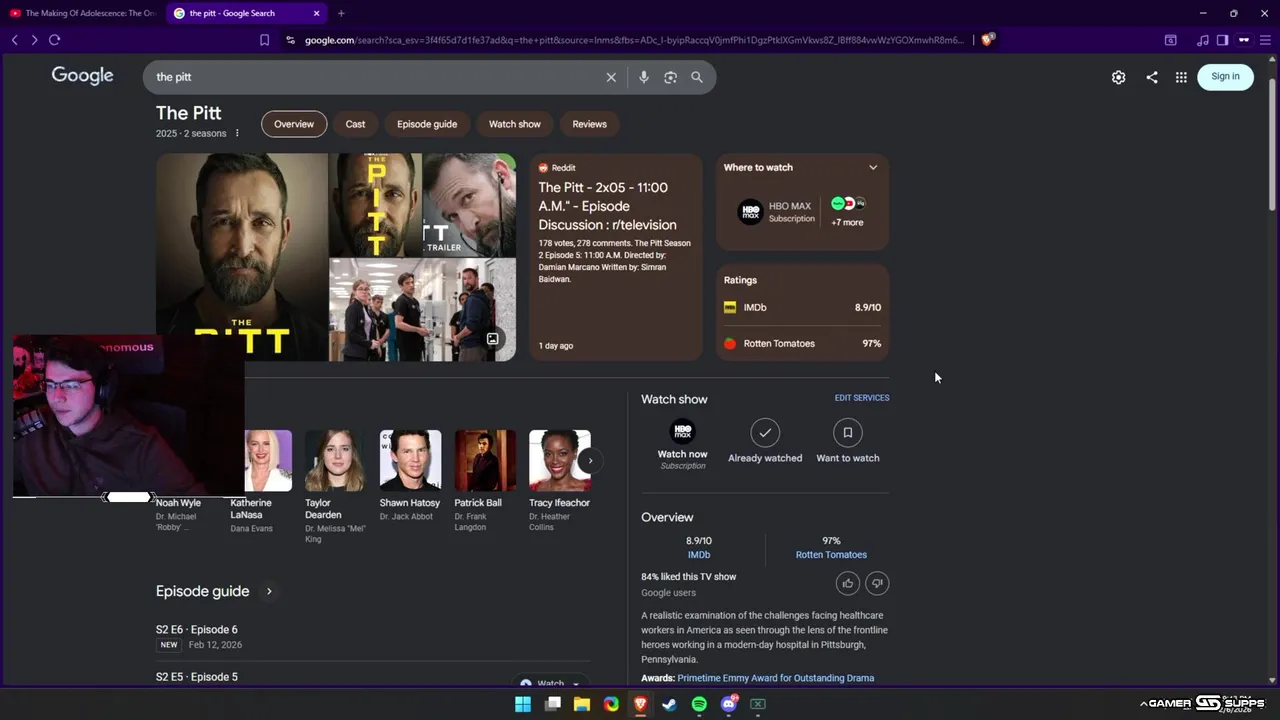Open the private window sunglasses icon
This screenshot has width=1280, height=720.
(x=1244, y=40)
